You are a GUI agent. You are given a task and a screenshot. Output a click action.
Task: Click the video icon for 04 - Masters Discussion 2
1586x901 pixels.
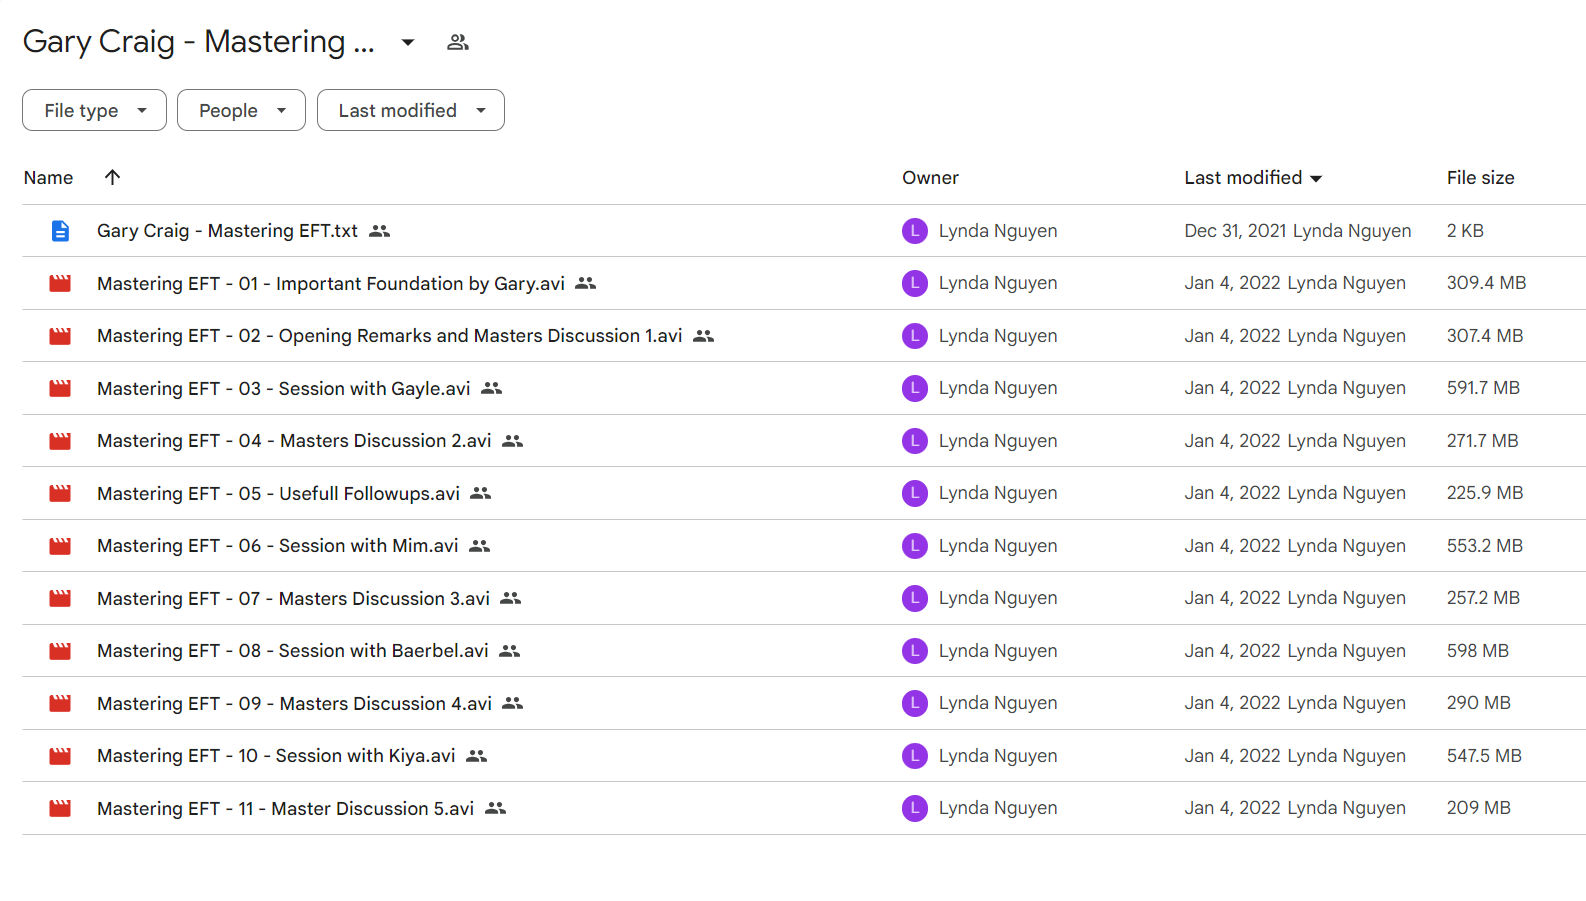pos(60,441)
